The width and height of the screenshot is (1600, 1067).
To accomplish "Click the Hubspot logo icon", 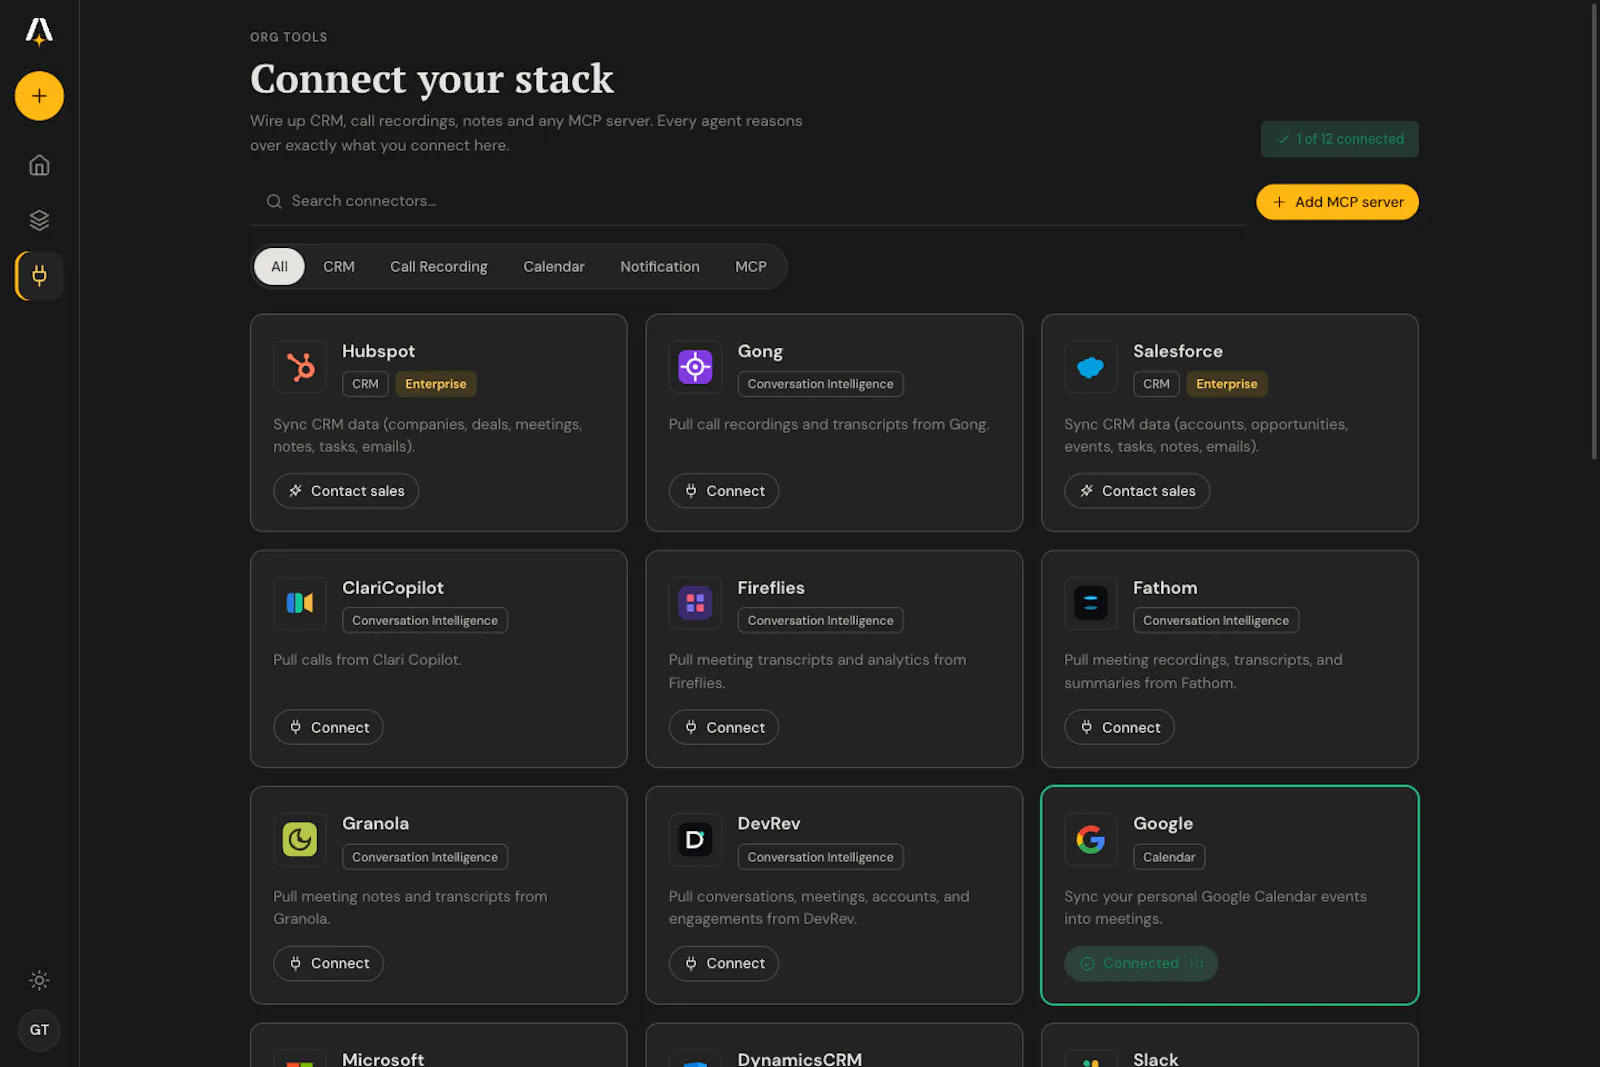I will (300, 367).
